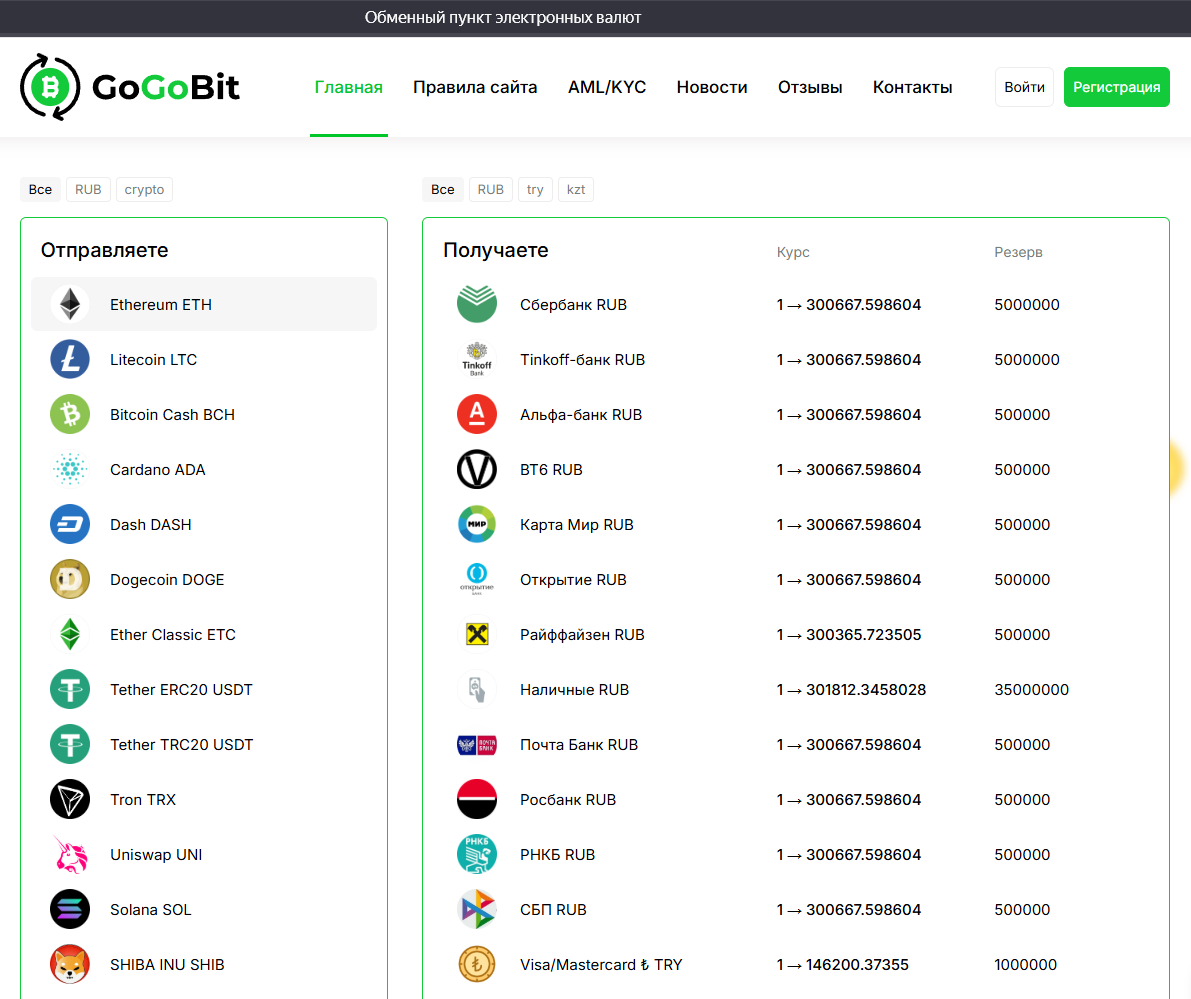1191x999 pixels.
Task: Click СБП RUB text
Action: click(553, 910)
